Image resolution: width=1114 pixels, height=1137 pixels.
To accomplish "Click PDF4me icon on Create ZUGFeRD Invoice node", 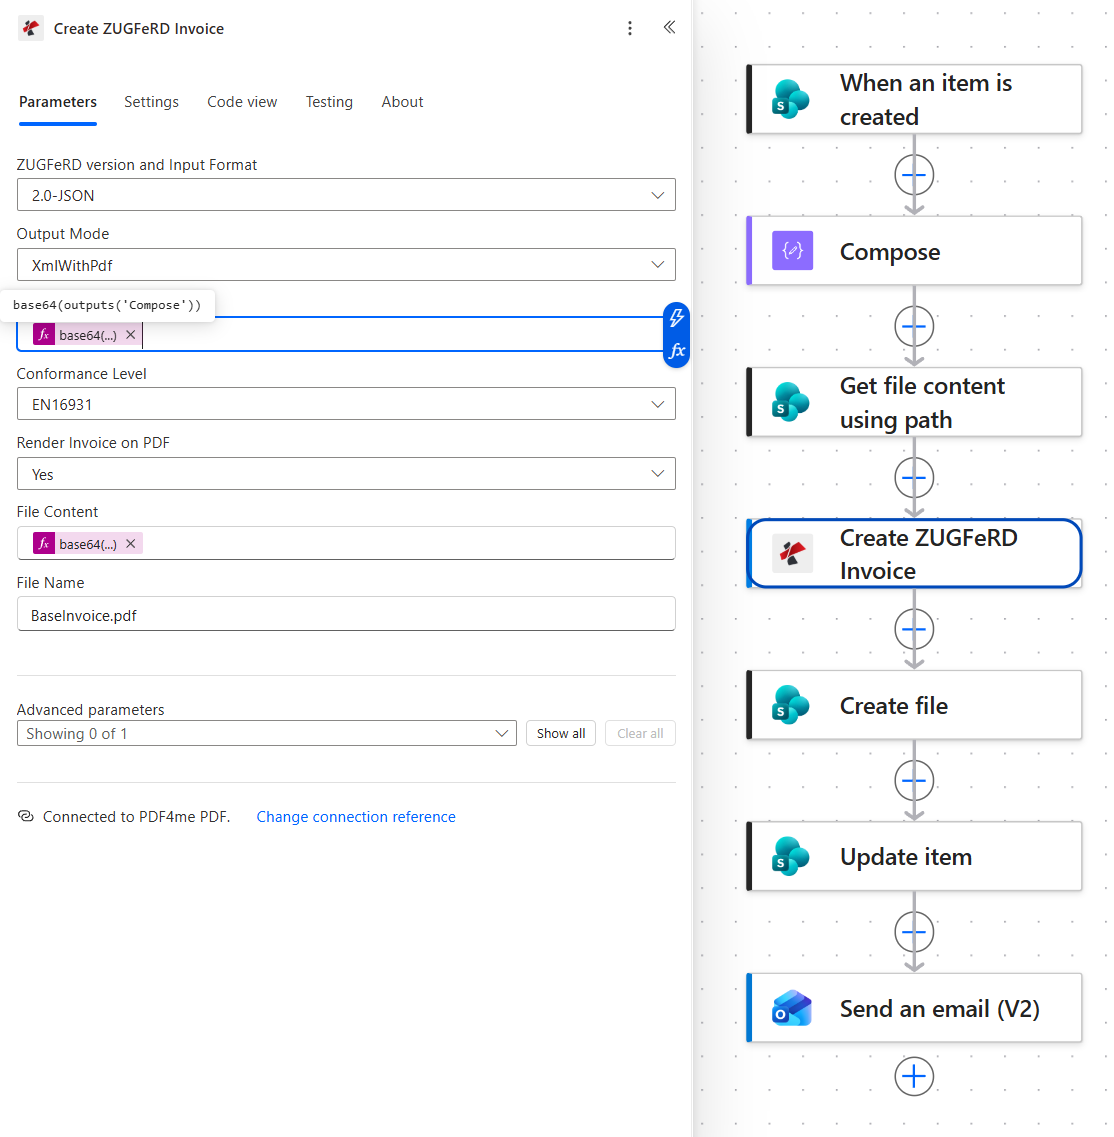I will (792, 554).
